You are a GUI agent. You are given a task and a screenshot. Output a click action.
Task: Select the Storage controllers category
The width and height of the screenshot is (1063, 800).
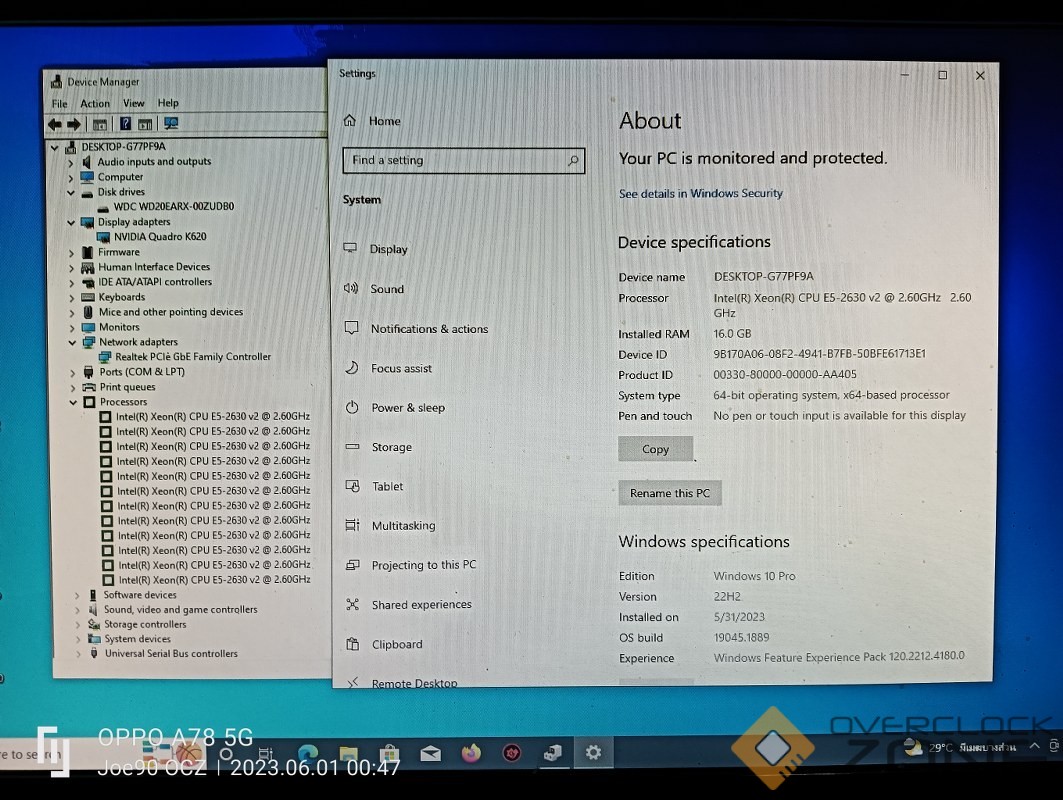pyautogui.click(x=145, y=624)
